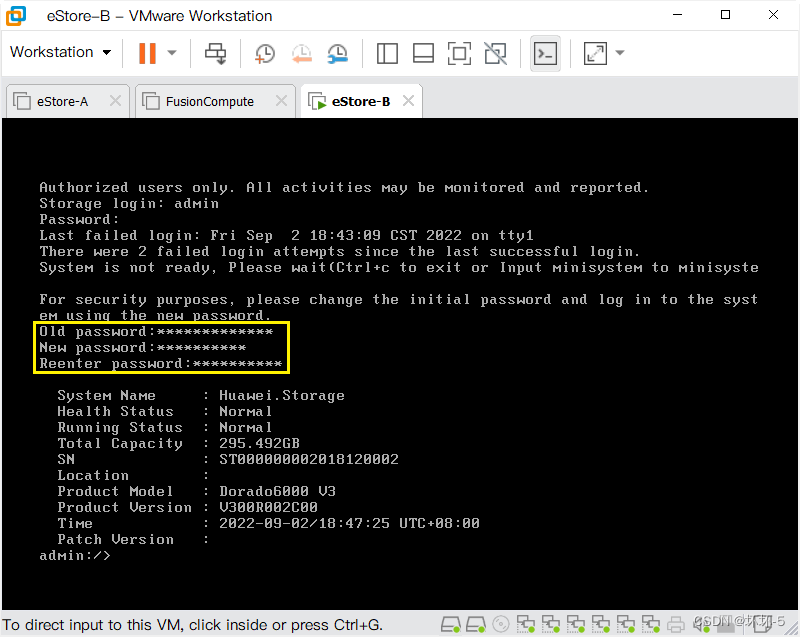Open the stretch options dropdown arrow
The image size is (800, 637).
pyautogui.click(x=620, y=53)
